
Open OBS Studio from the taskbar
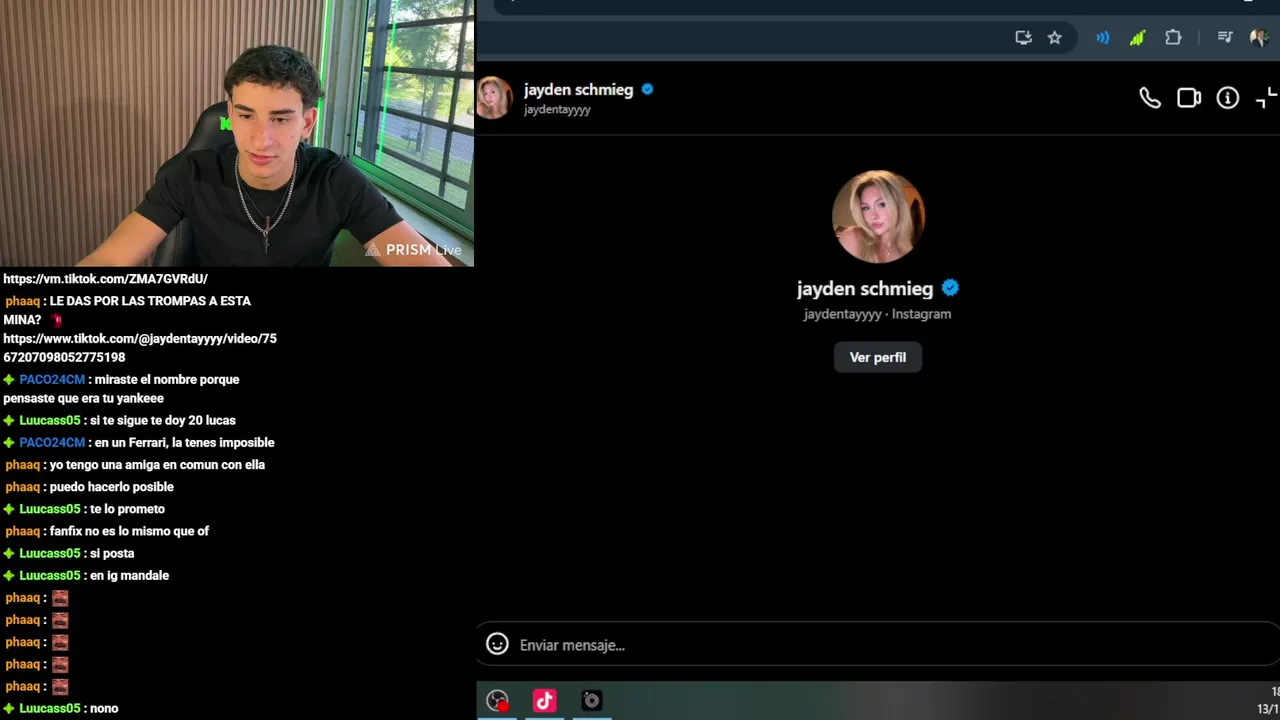point(497,701)
